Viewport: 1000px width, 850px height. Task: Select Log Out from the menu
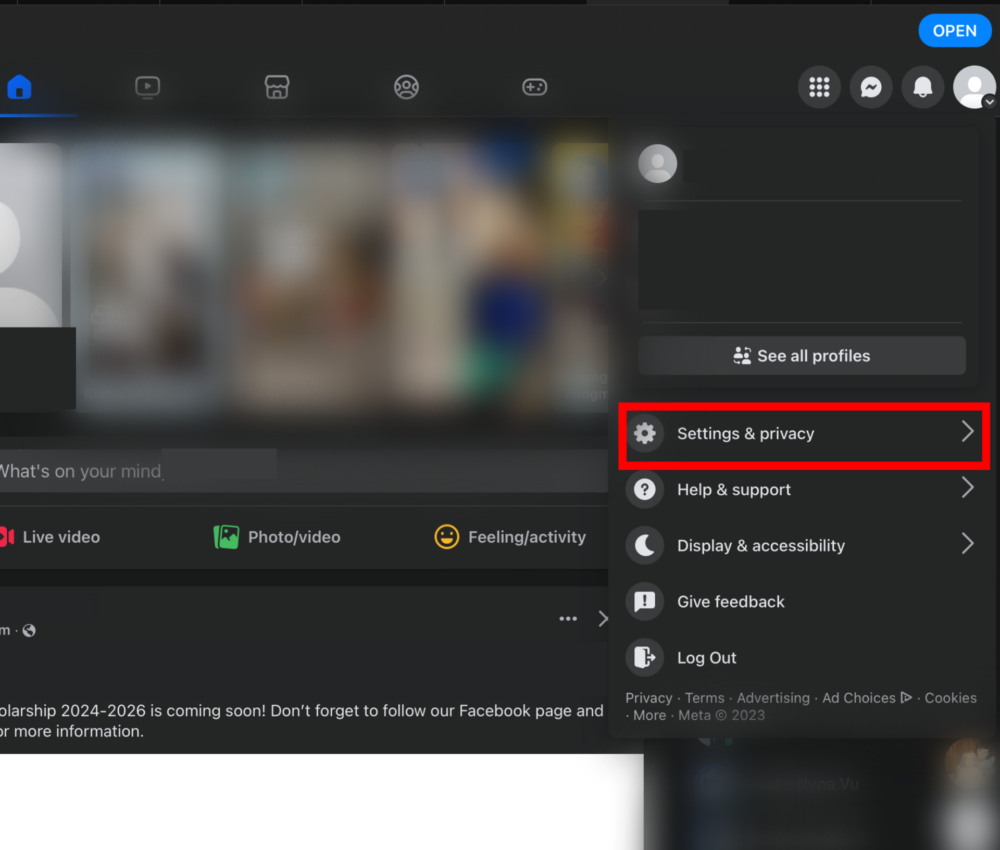pyautogui.click(x=708, y=658)
